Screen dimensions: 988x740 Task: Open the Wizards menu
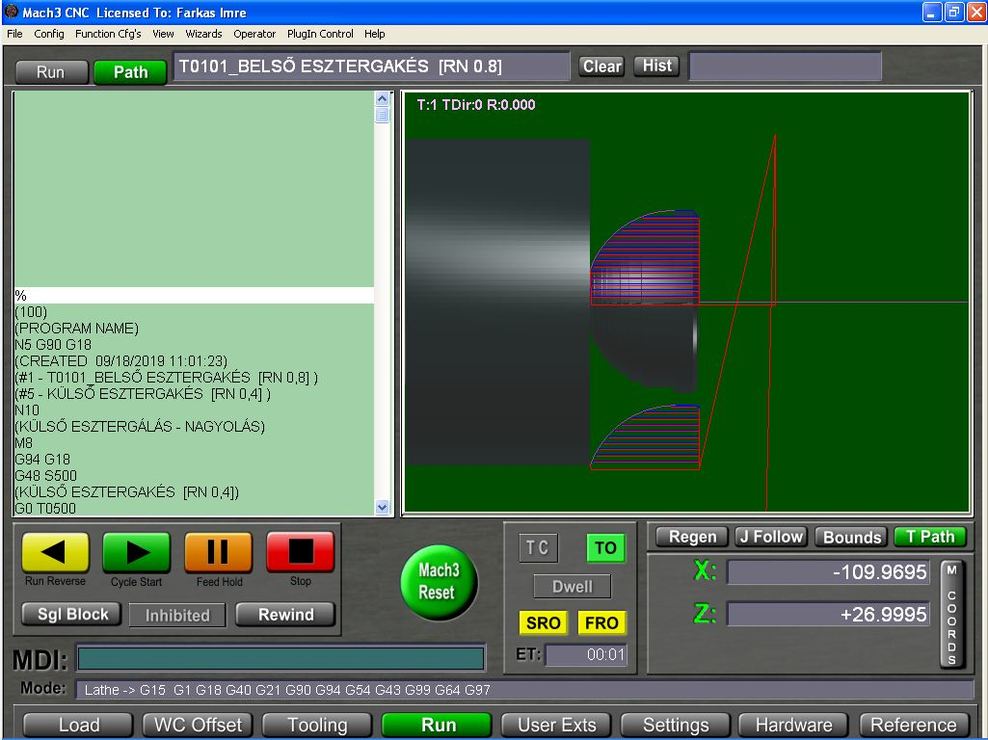point(203,34)
